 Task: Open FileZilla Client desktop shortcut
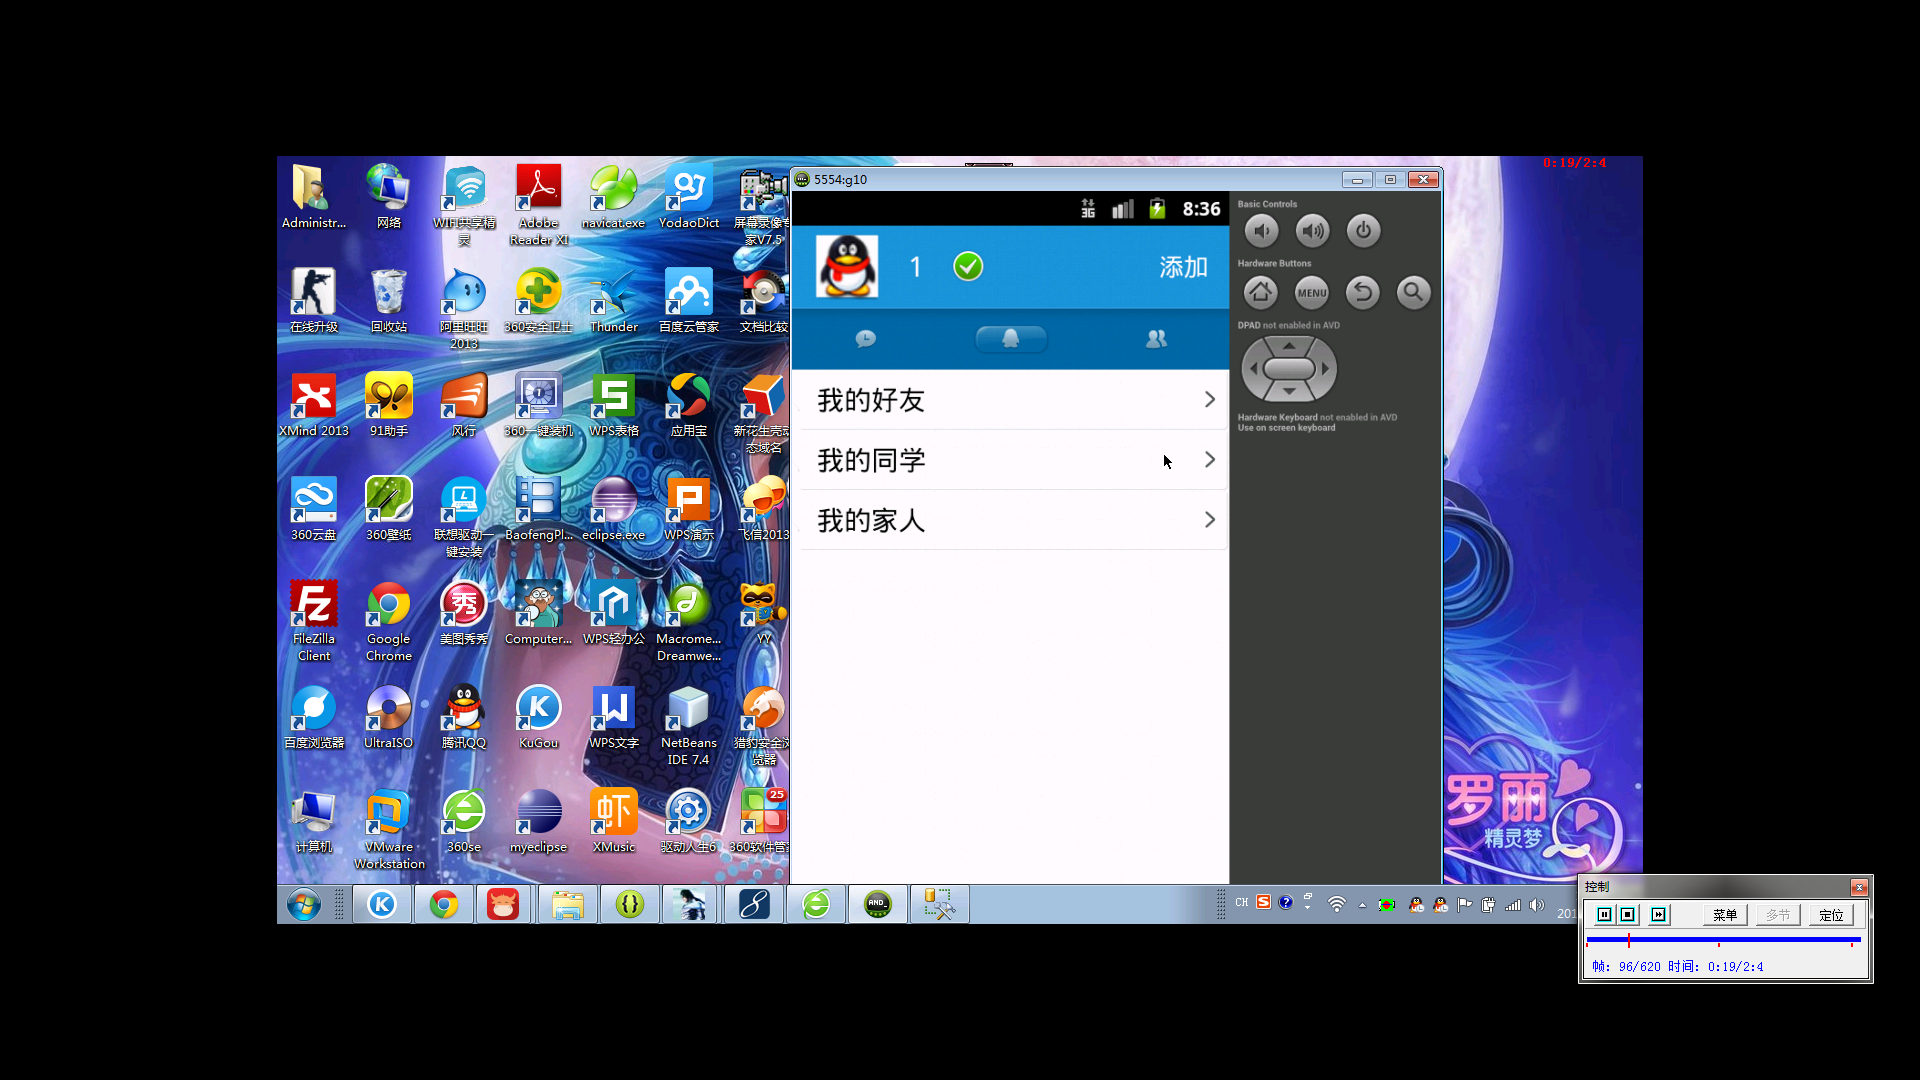pyautogui.click(x=314, y=621)
